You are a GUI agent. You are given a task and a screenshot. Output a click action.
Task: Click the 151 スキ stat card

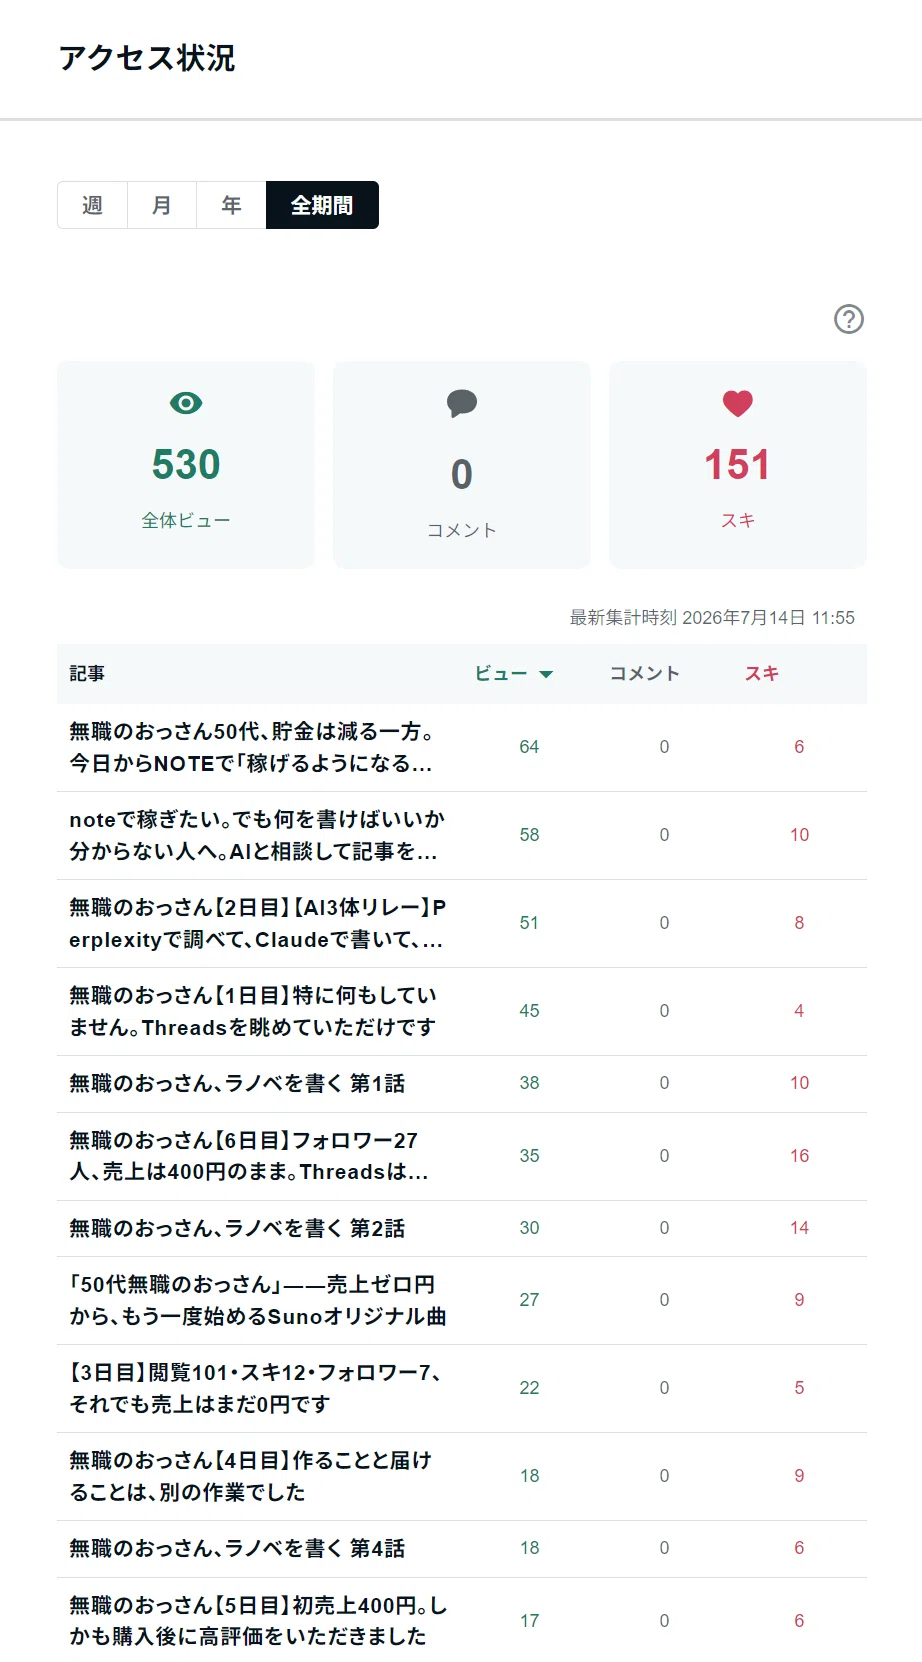pyautogui.click(x=738, y=465)
